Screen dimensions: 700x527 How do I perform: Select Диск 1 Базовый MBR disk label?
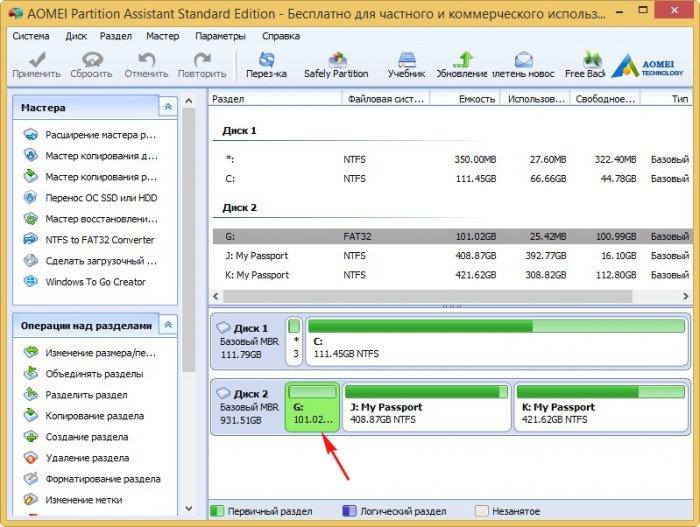248,341
